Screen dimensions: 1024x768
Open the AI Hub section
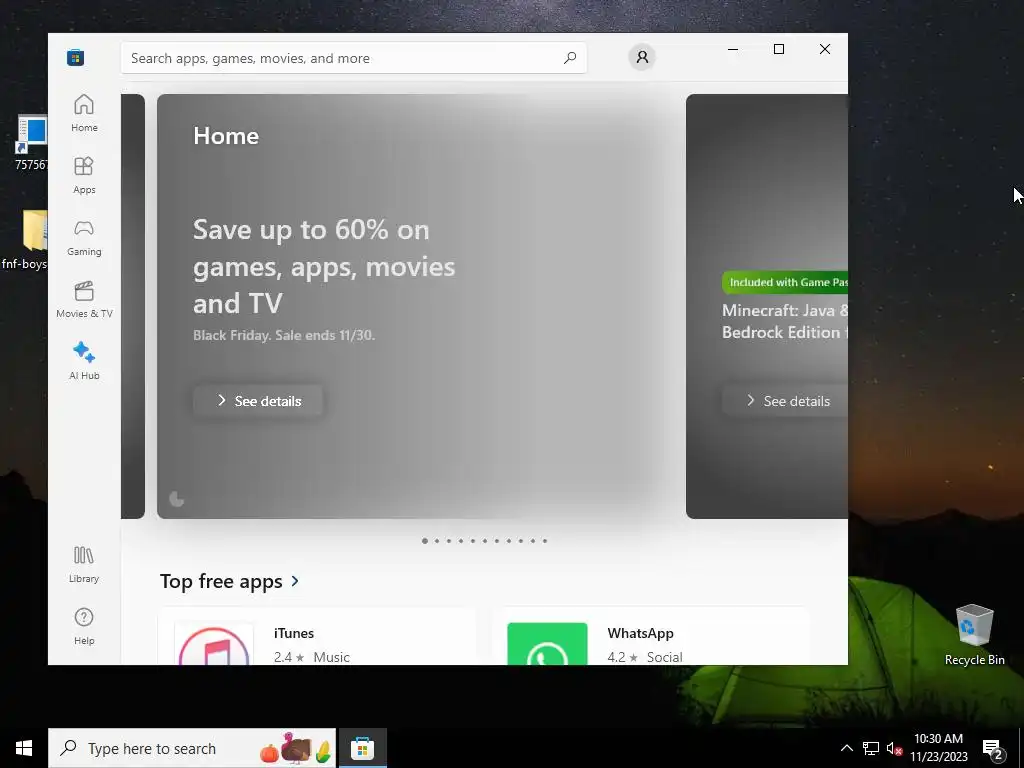click(x=84, y=361)
